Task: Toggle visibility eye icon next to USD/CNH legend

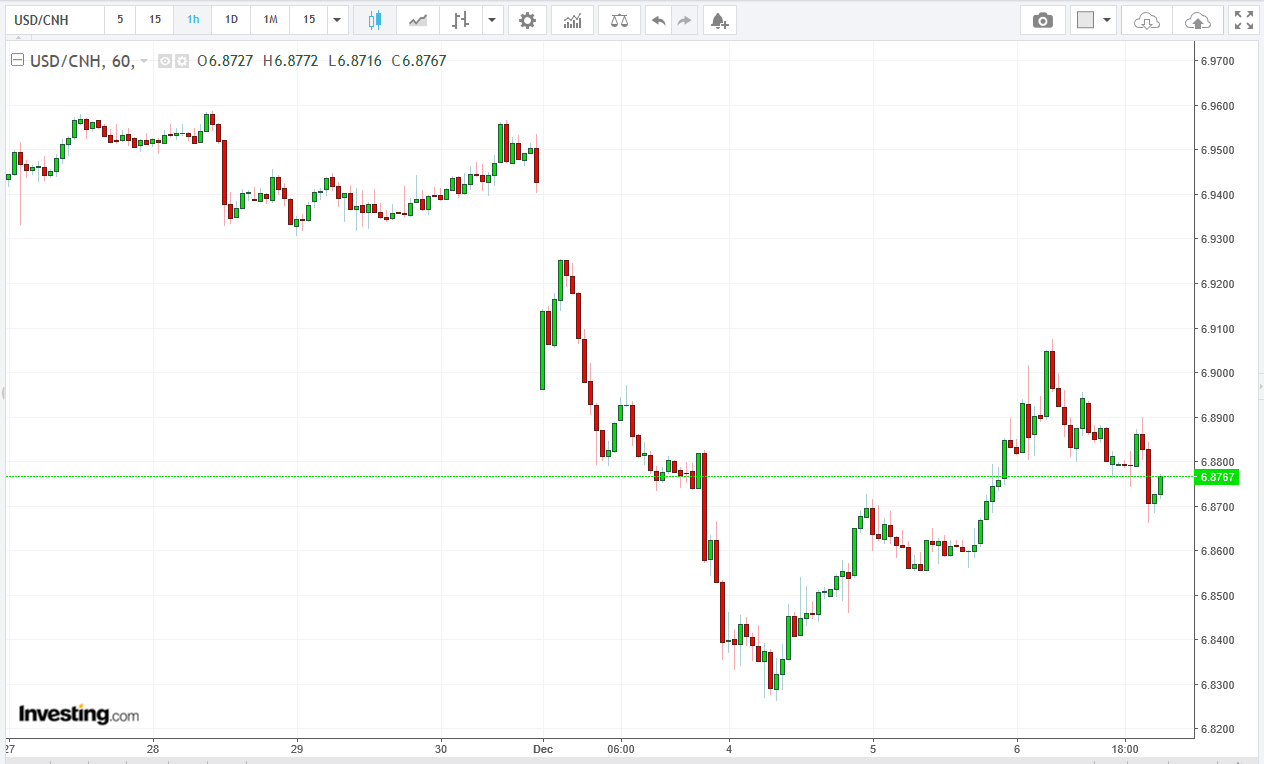Action: click(166, 61)
